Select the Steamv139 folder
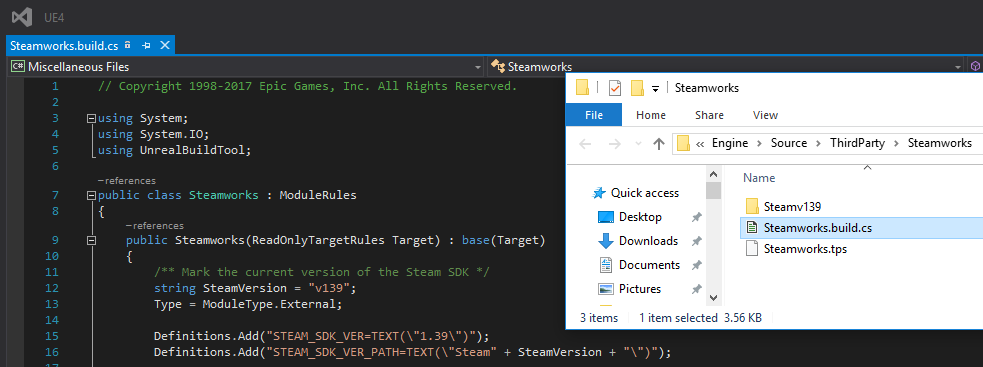983x367 pixels. (792, 206)
